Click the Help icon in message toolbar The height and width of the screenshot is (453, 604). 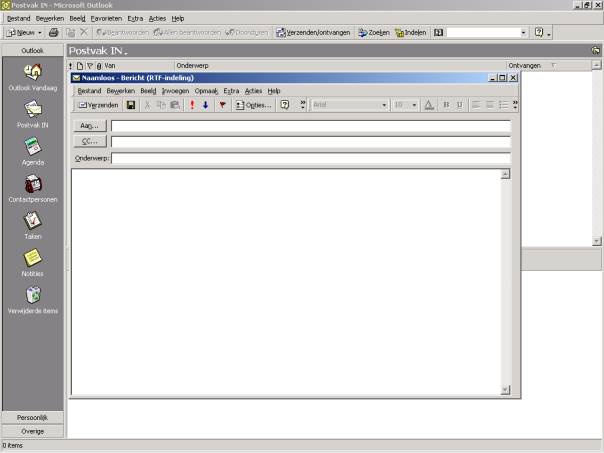285,105
